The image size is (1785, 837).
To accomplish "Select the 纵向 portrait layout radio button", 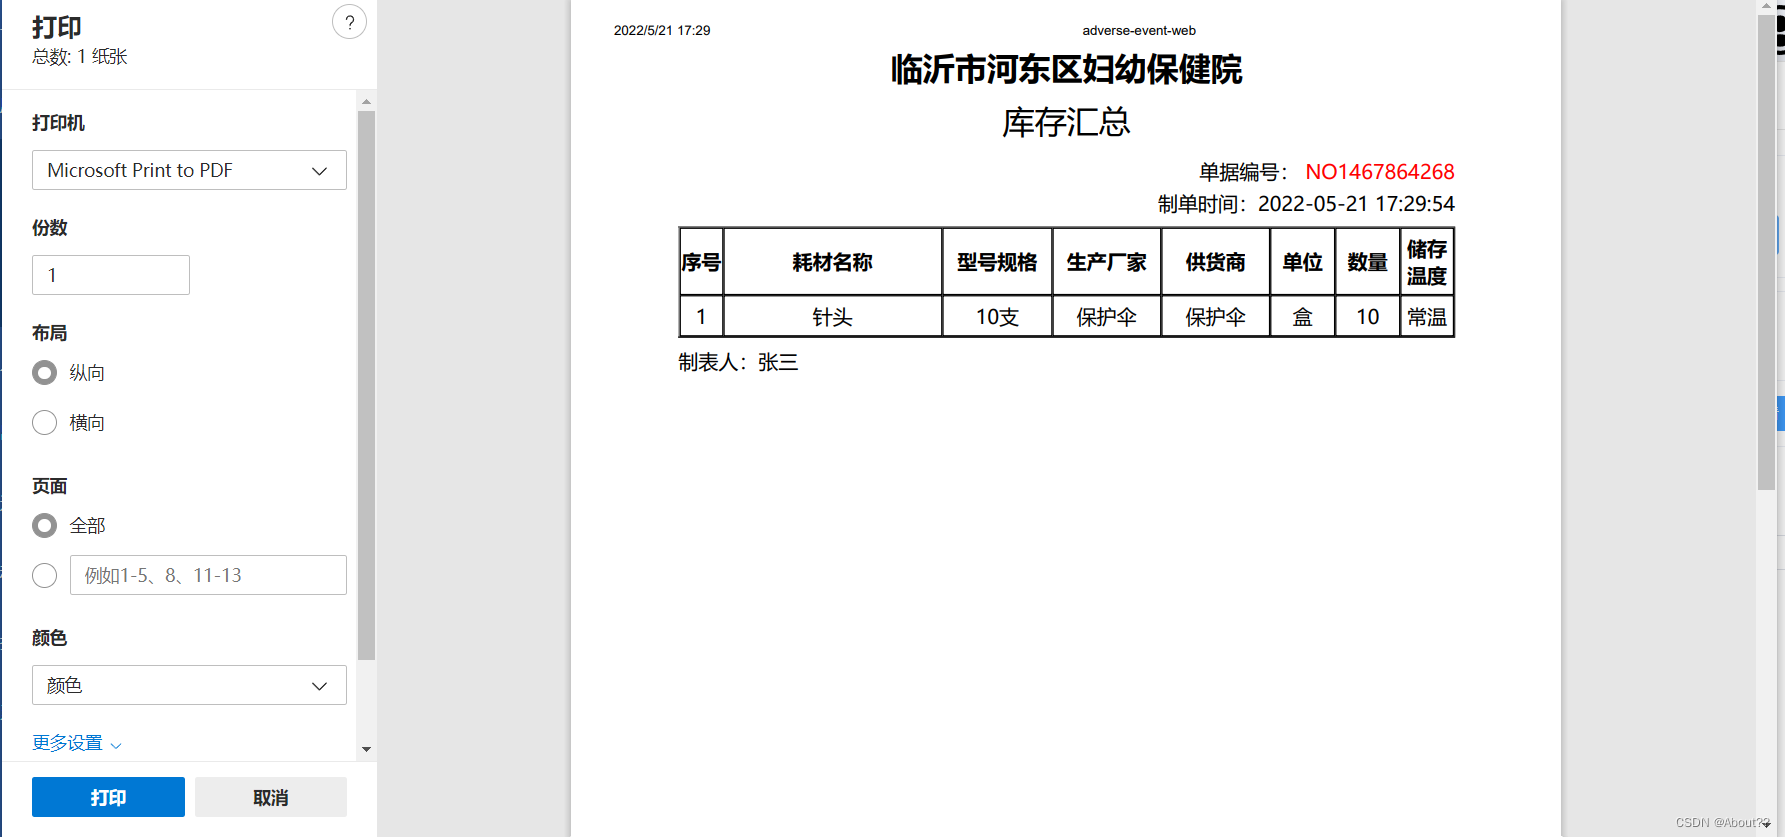I will tap(44, 373).
